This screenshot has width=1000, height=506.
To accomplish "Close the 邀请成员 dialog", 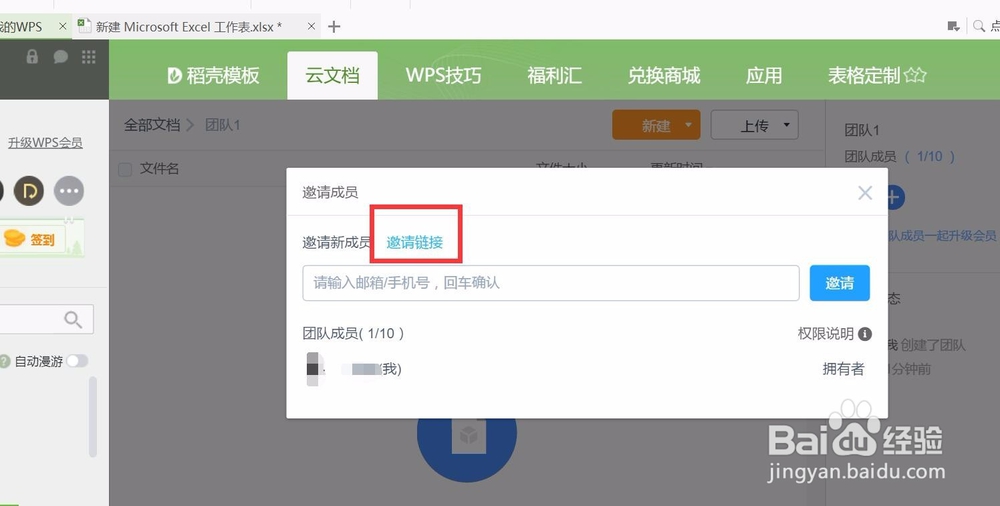I will tap(865, 193).
